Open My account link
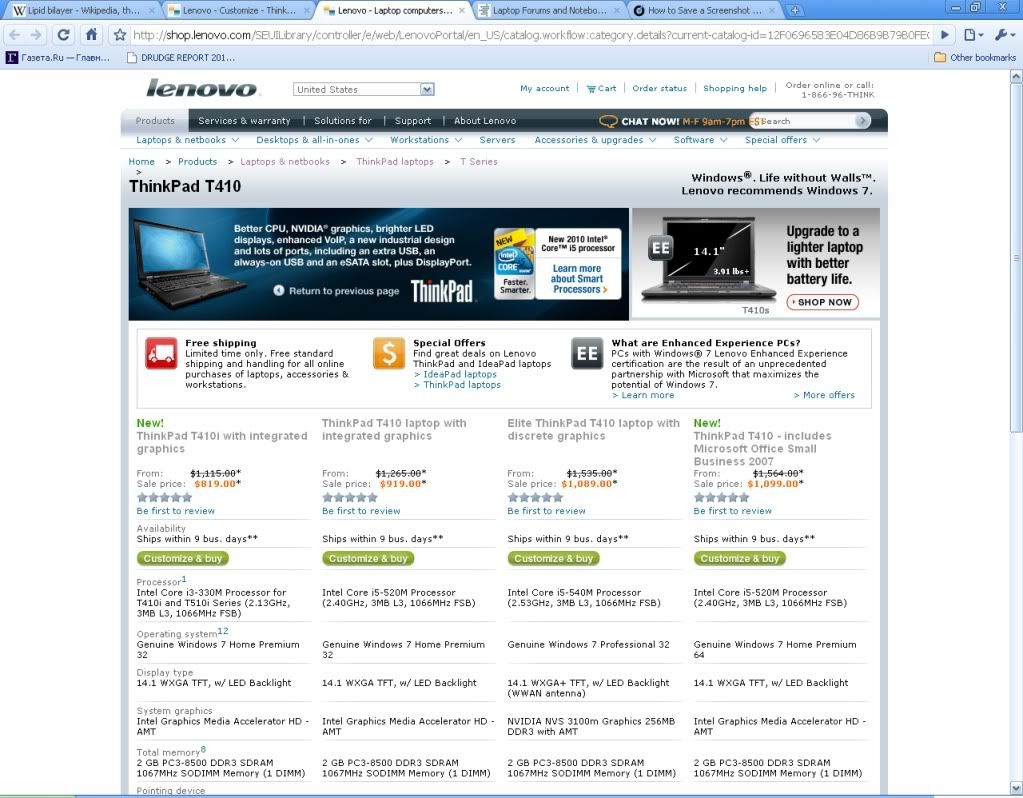Viewport: 1023px width, 798px height. (x=544, y=88)
